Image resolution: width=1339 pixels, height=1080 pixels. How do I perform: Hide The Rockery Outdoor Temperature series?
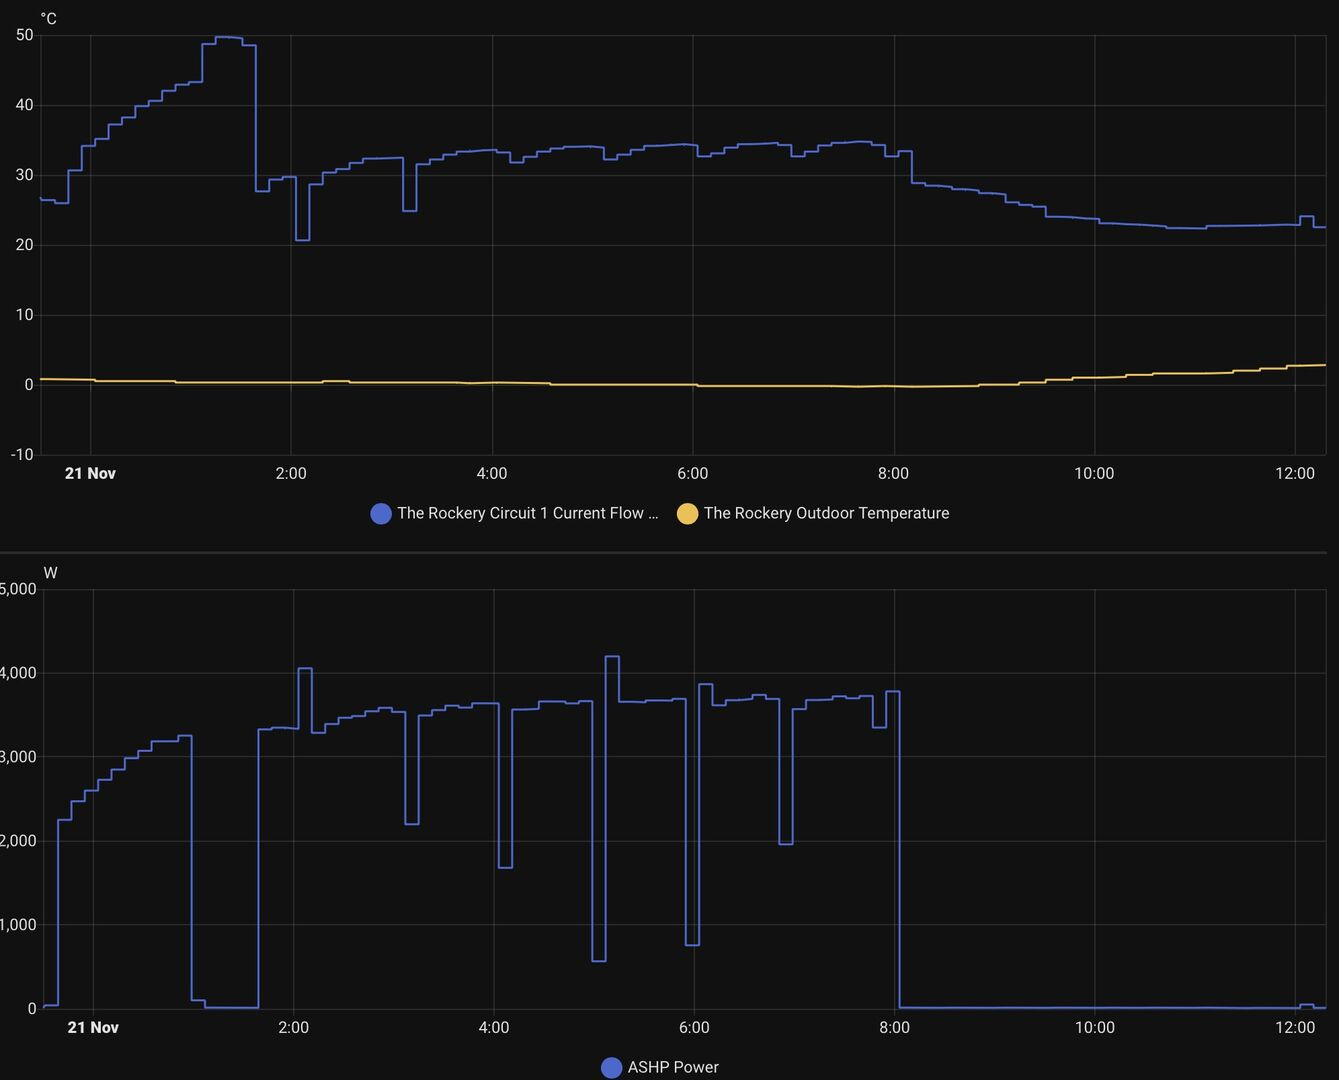click(826, 513)
